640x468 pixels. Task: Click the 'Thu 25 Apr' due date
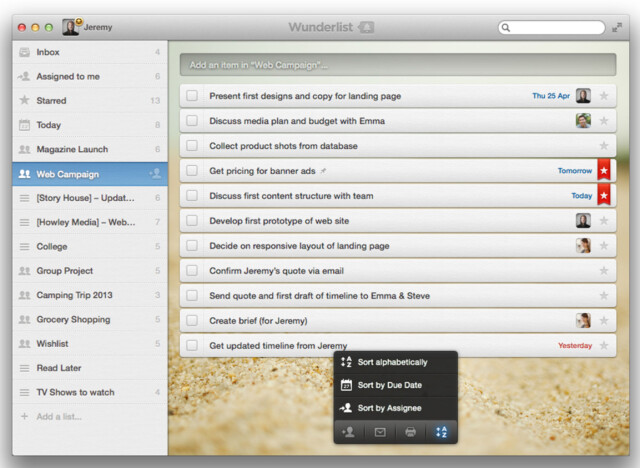point(551,96)
